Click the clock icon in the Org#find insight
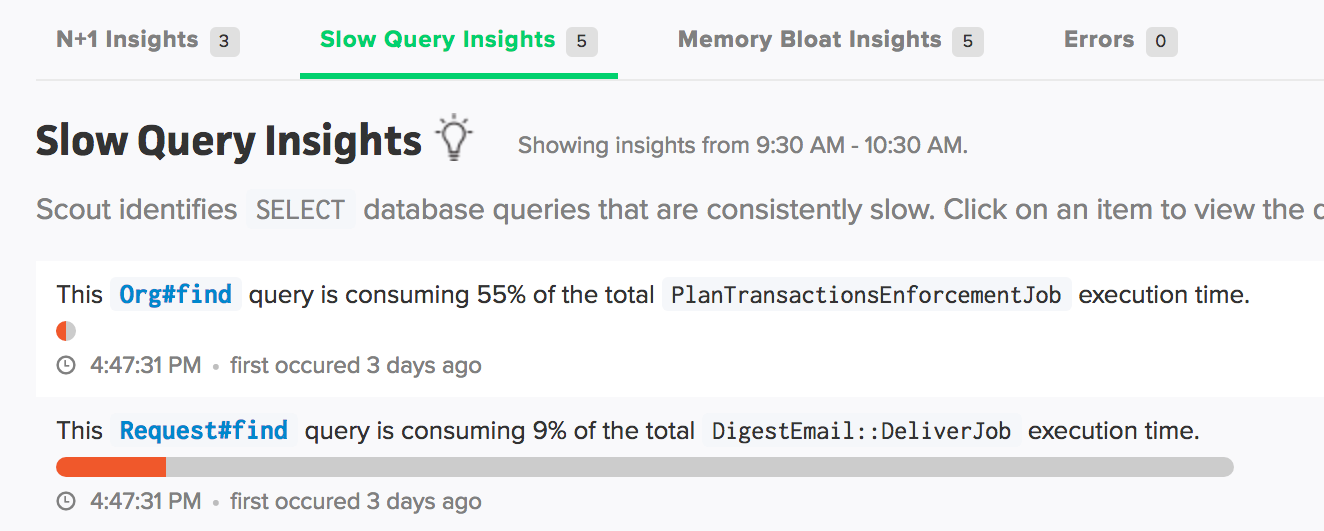This screenshot has width=1324, height=531. 66,366
